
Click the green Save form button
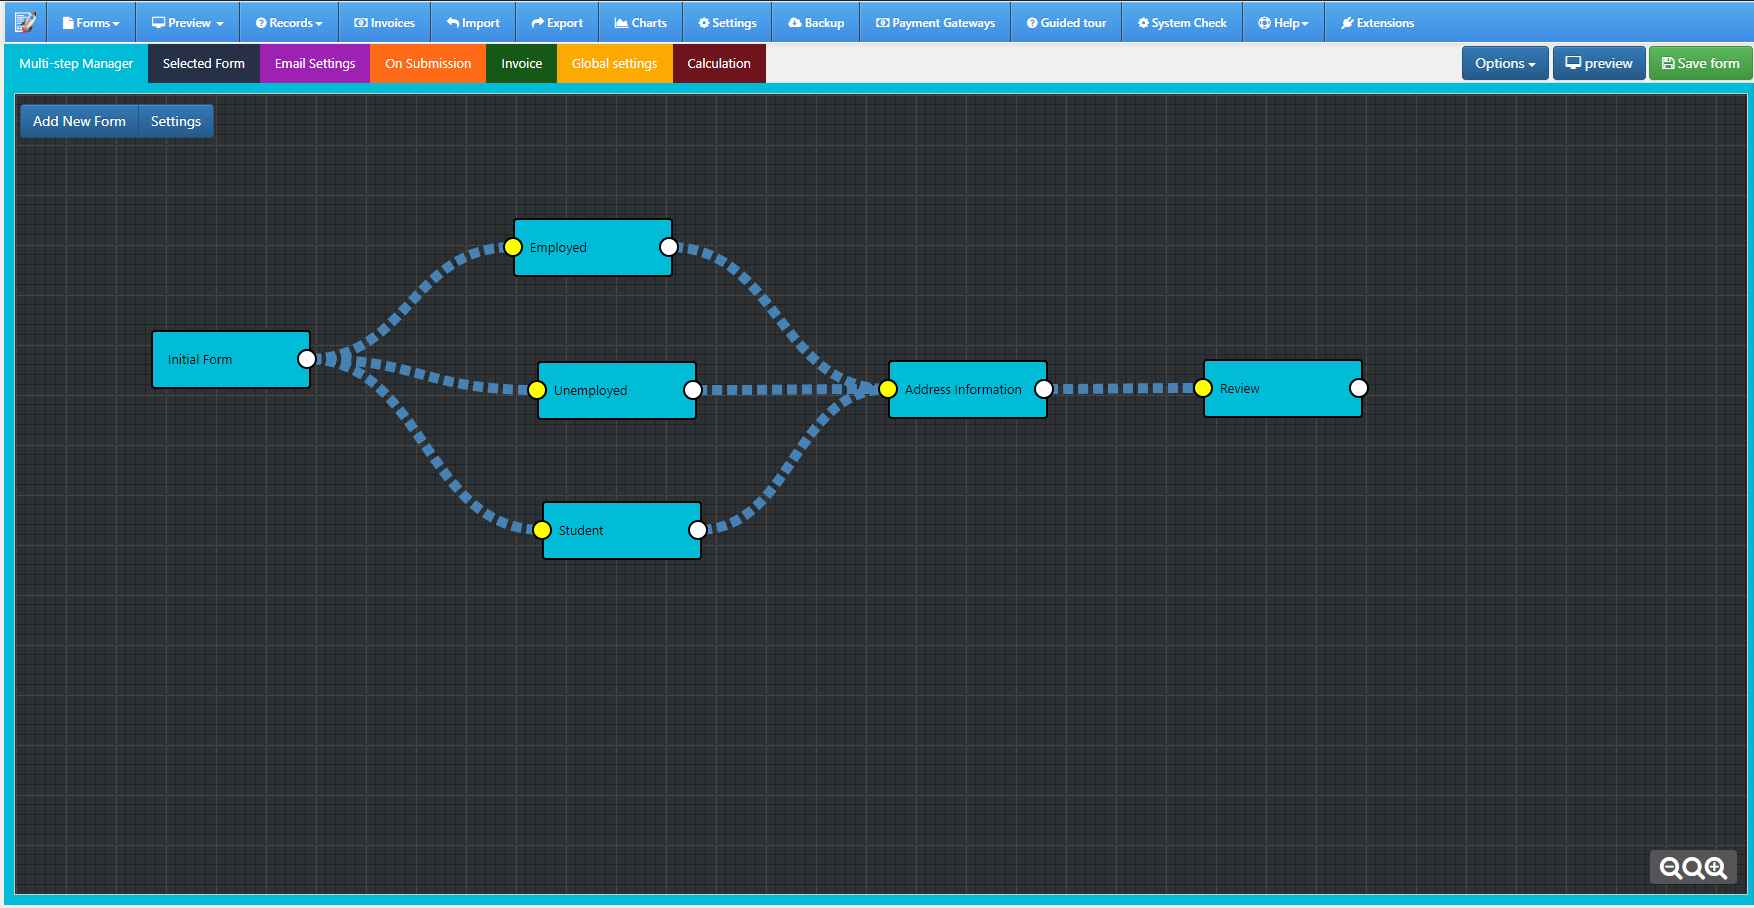1701,63
